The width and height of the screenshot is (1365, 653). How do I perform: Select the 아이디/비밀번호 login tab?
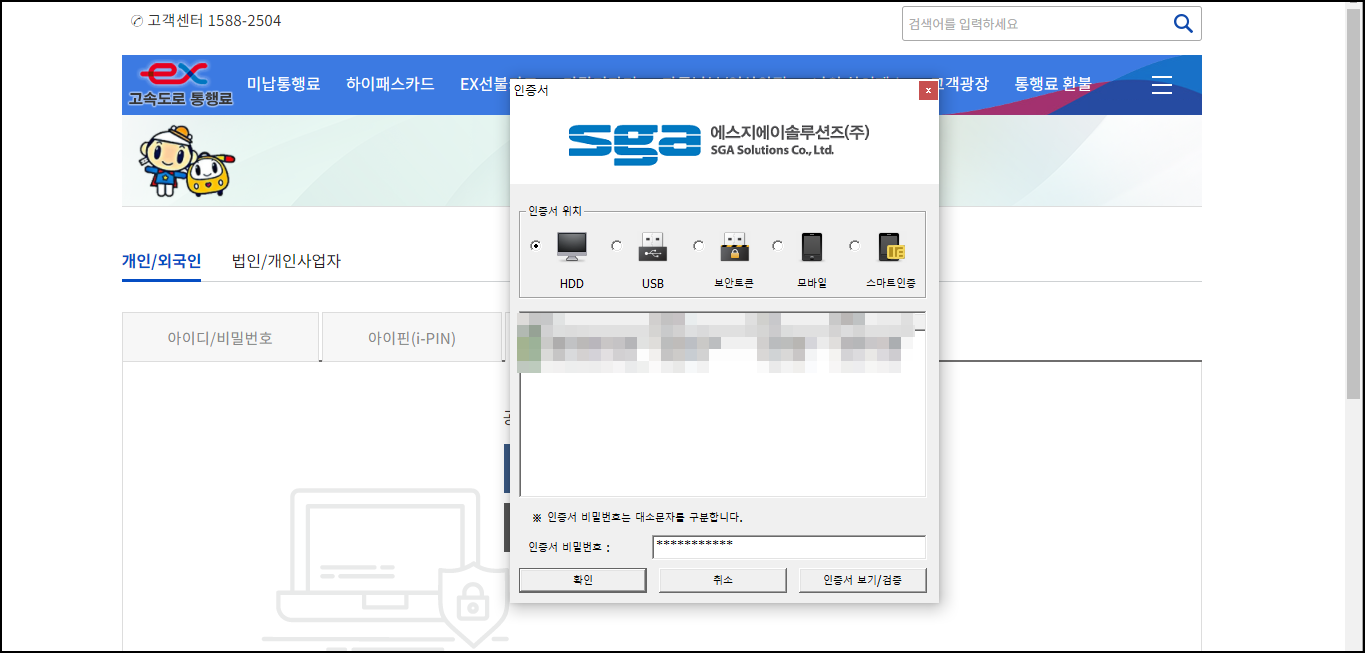click(220, 337)
